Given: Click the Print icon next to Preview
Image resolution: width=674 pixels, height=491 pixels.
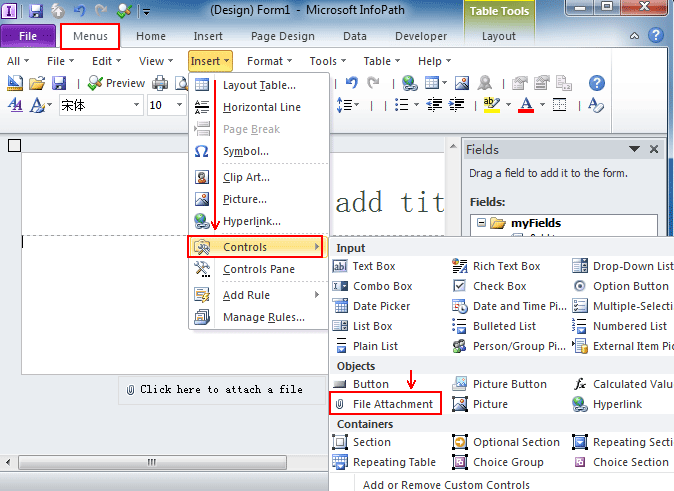Looking at the screenshot, I should [x=160, y=83].
